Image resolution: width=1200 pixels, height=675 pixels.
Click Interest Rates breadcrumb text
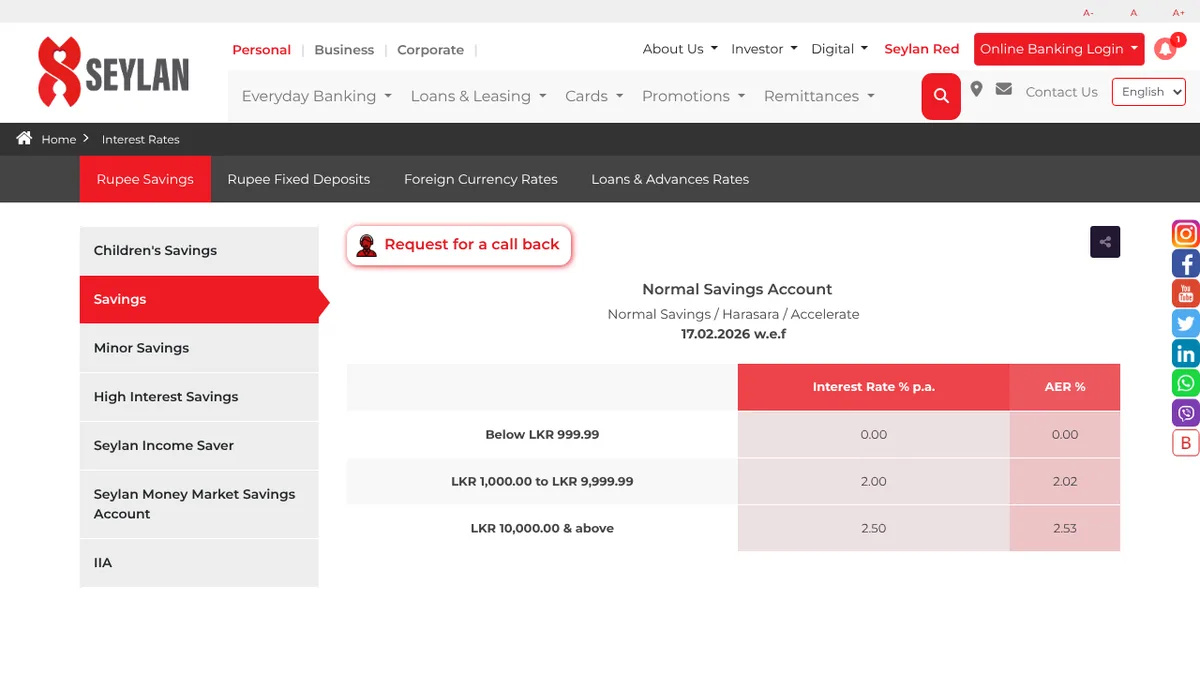(141, 139)
